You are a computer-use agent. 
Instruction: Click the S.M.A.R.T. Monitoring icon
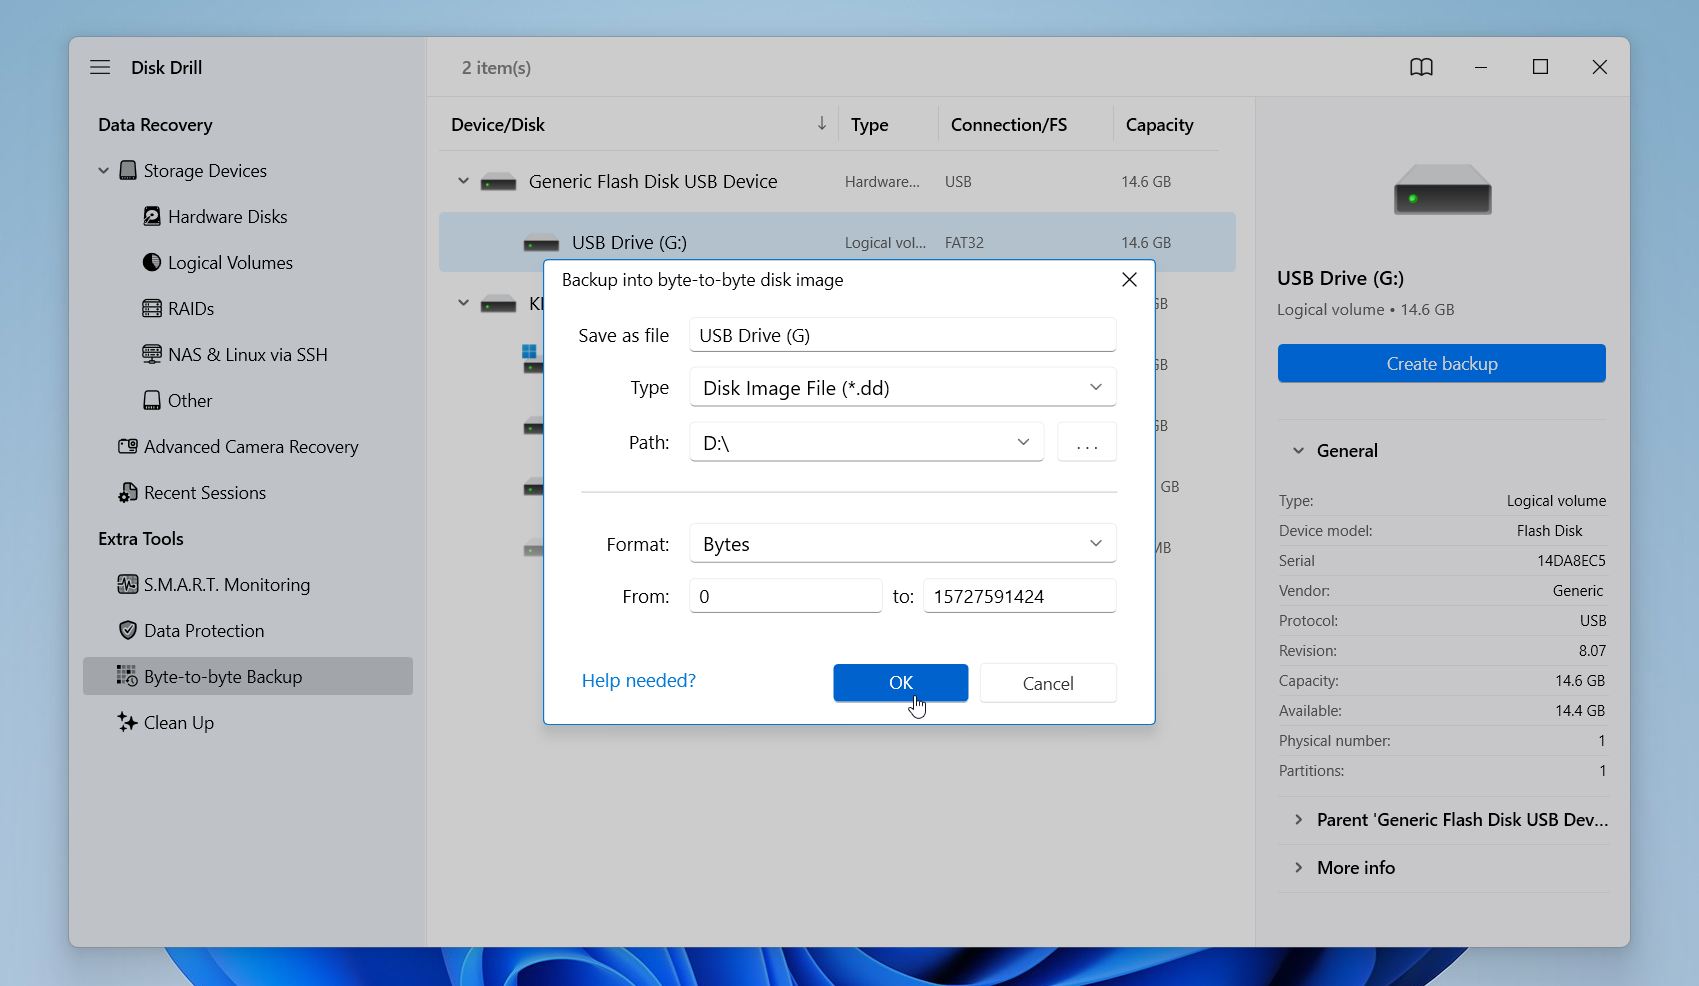pos(126,584)
